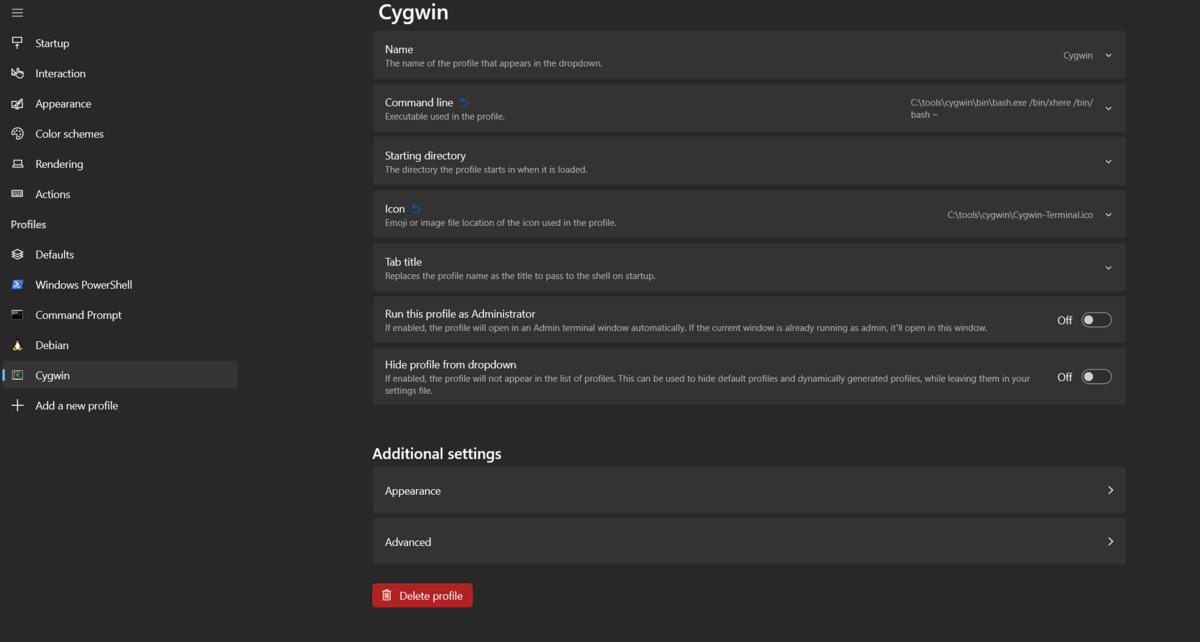Click the Actions keyboard icon

coord(17,194)
